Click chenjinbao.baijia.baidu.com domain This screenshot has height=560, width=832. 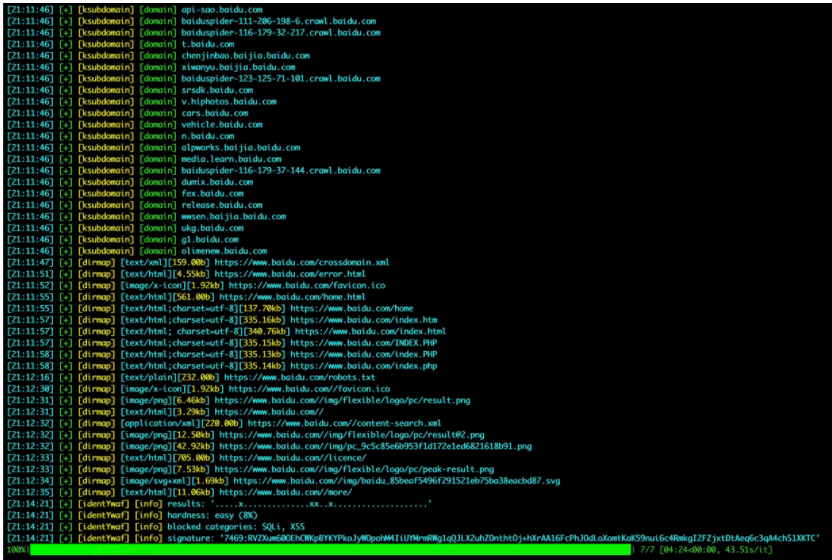point(246,56)
